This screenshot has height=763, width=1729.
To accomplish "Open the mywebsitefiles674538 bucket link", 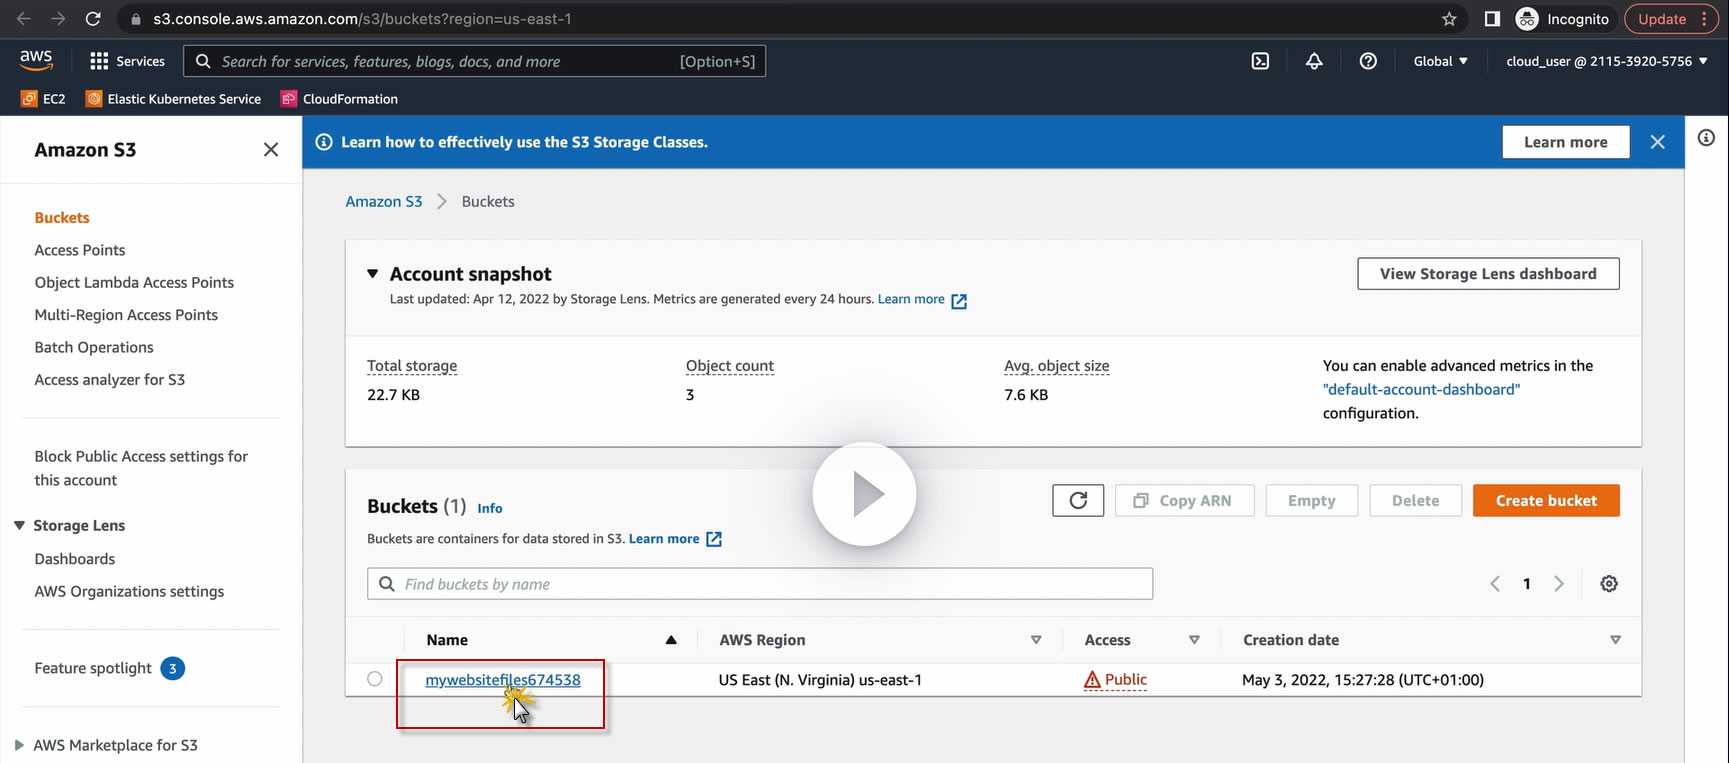I will [x=503, y=680].
